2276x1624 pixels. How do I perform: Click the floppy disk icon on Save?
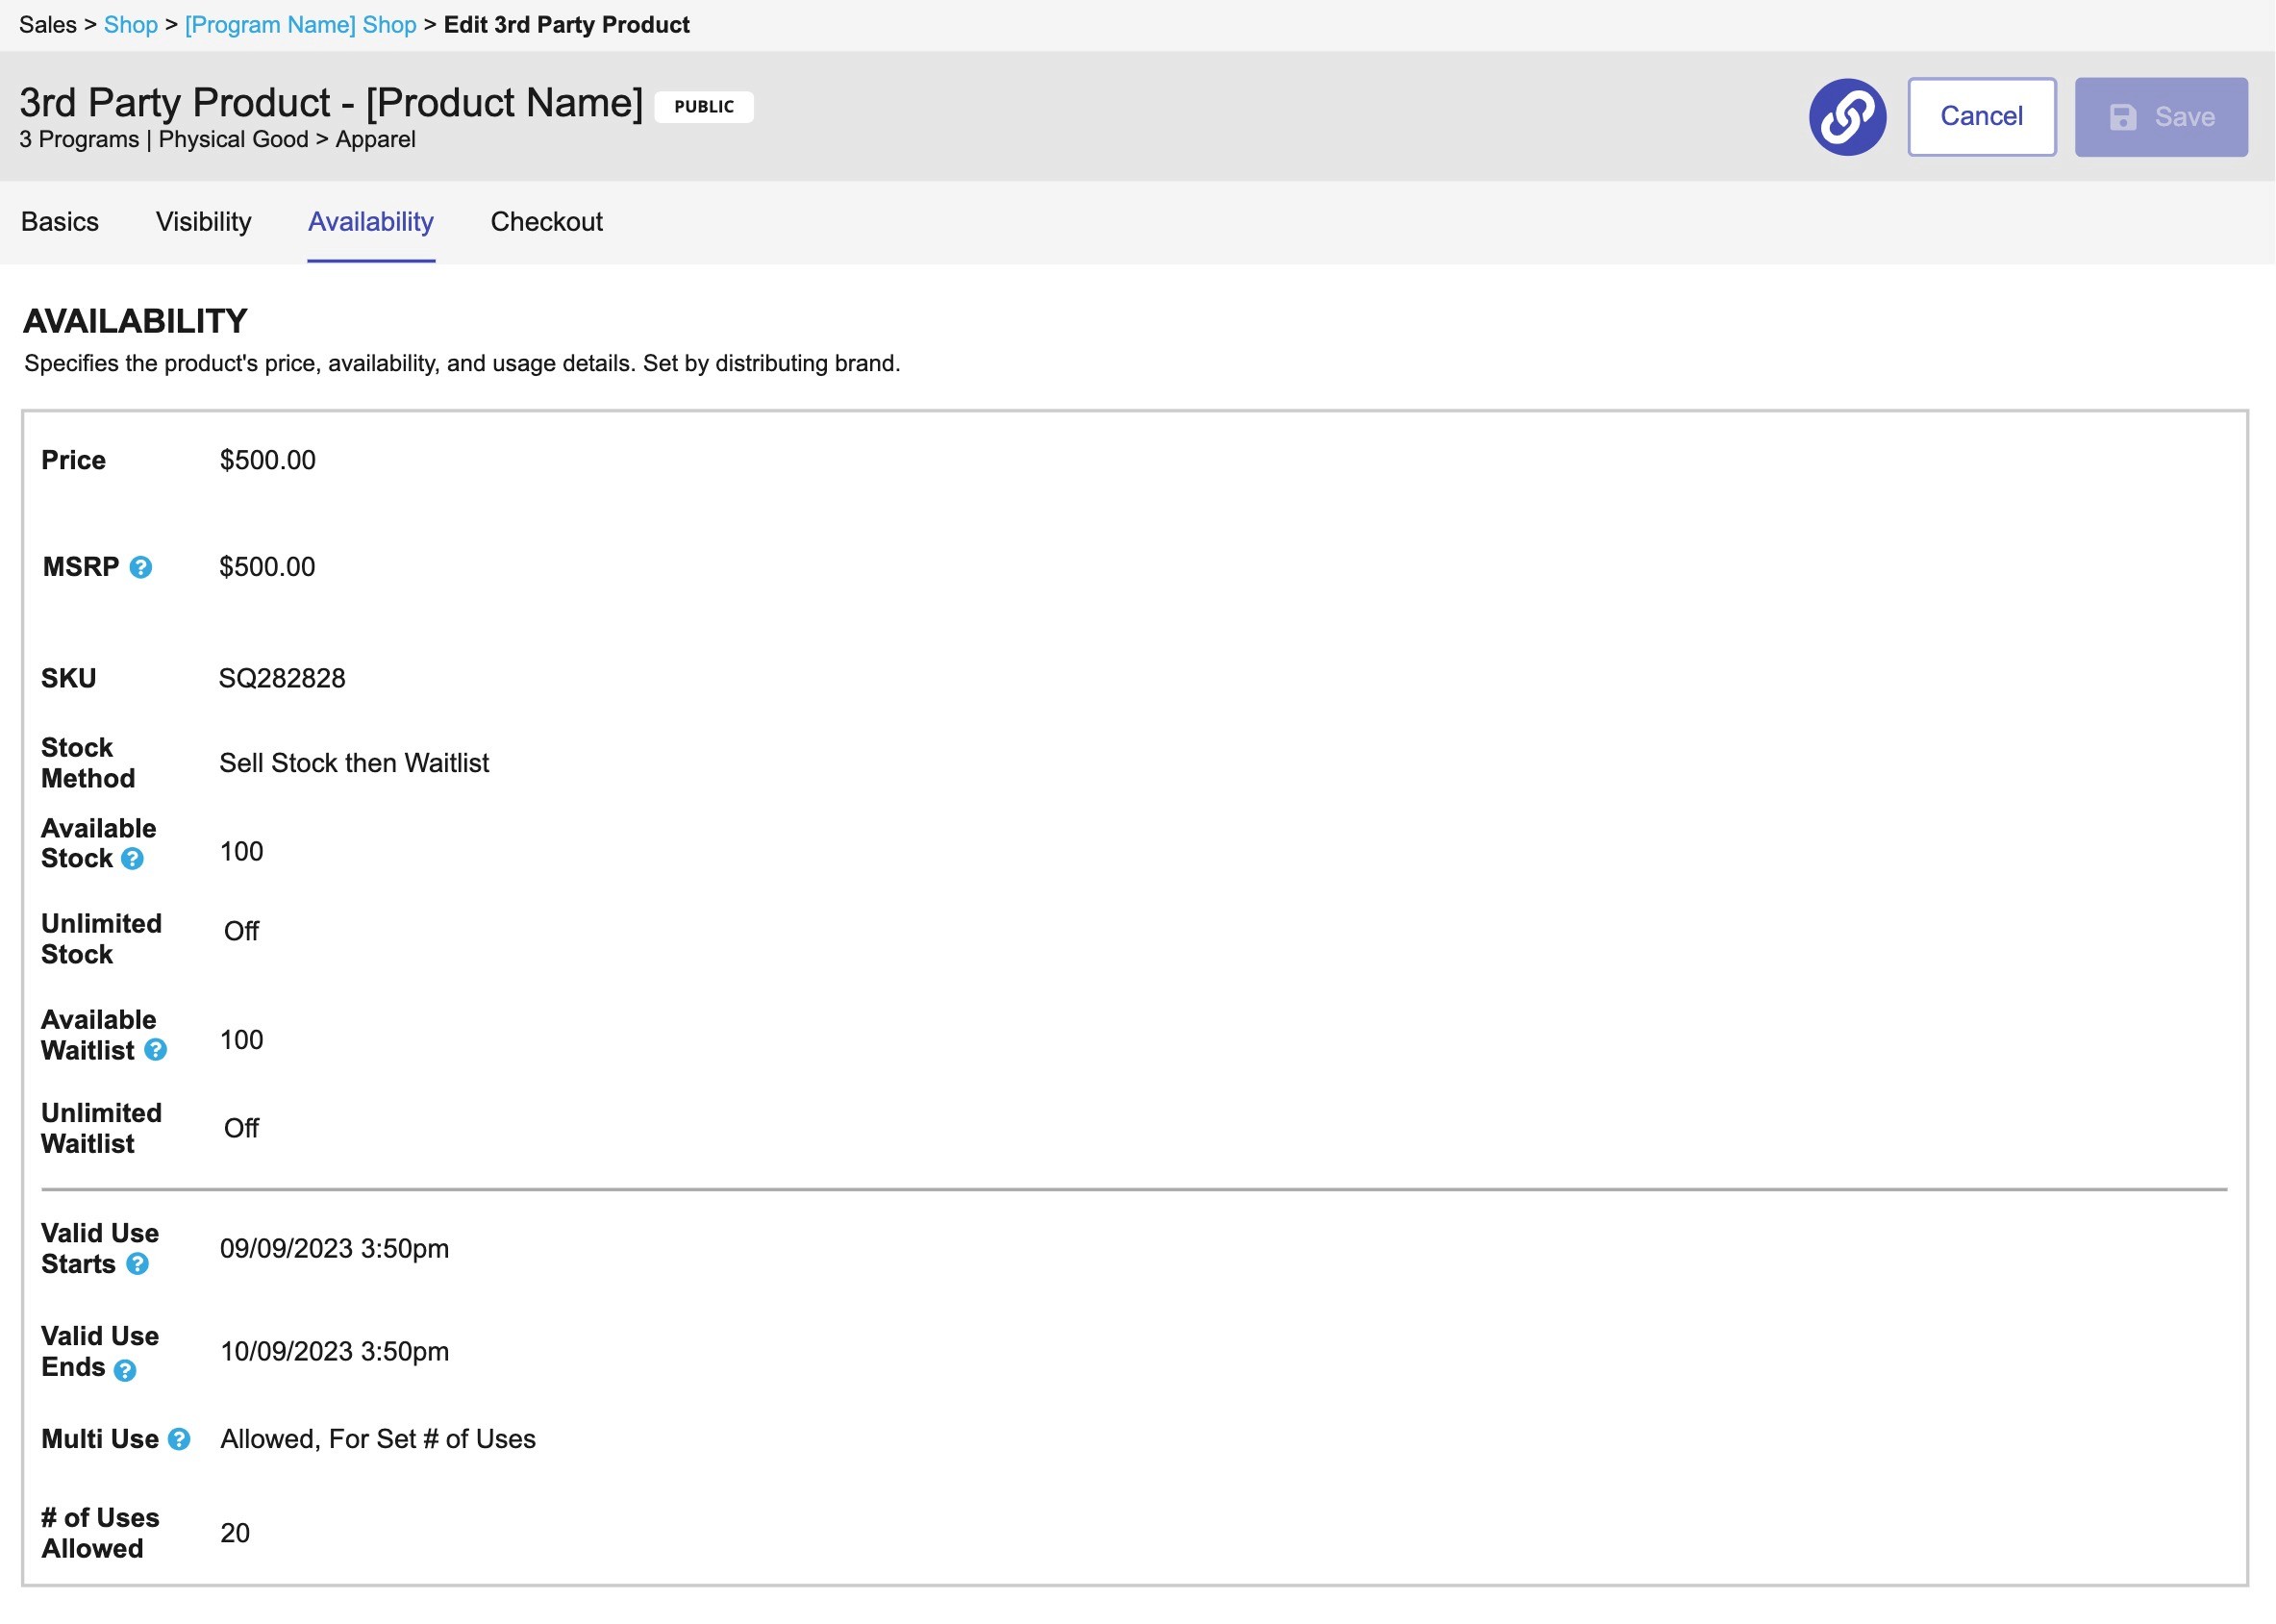click(x=2122, y=117)
